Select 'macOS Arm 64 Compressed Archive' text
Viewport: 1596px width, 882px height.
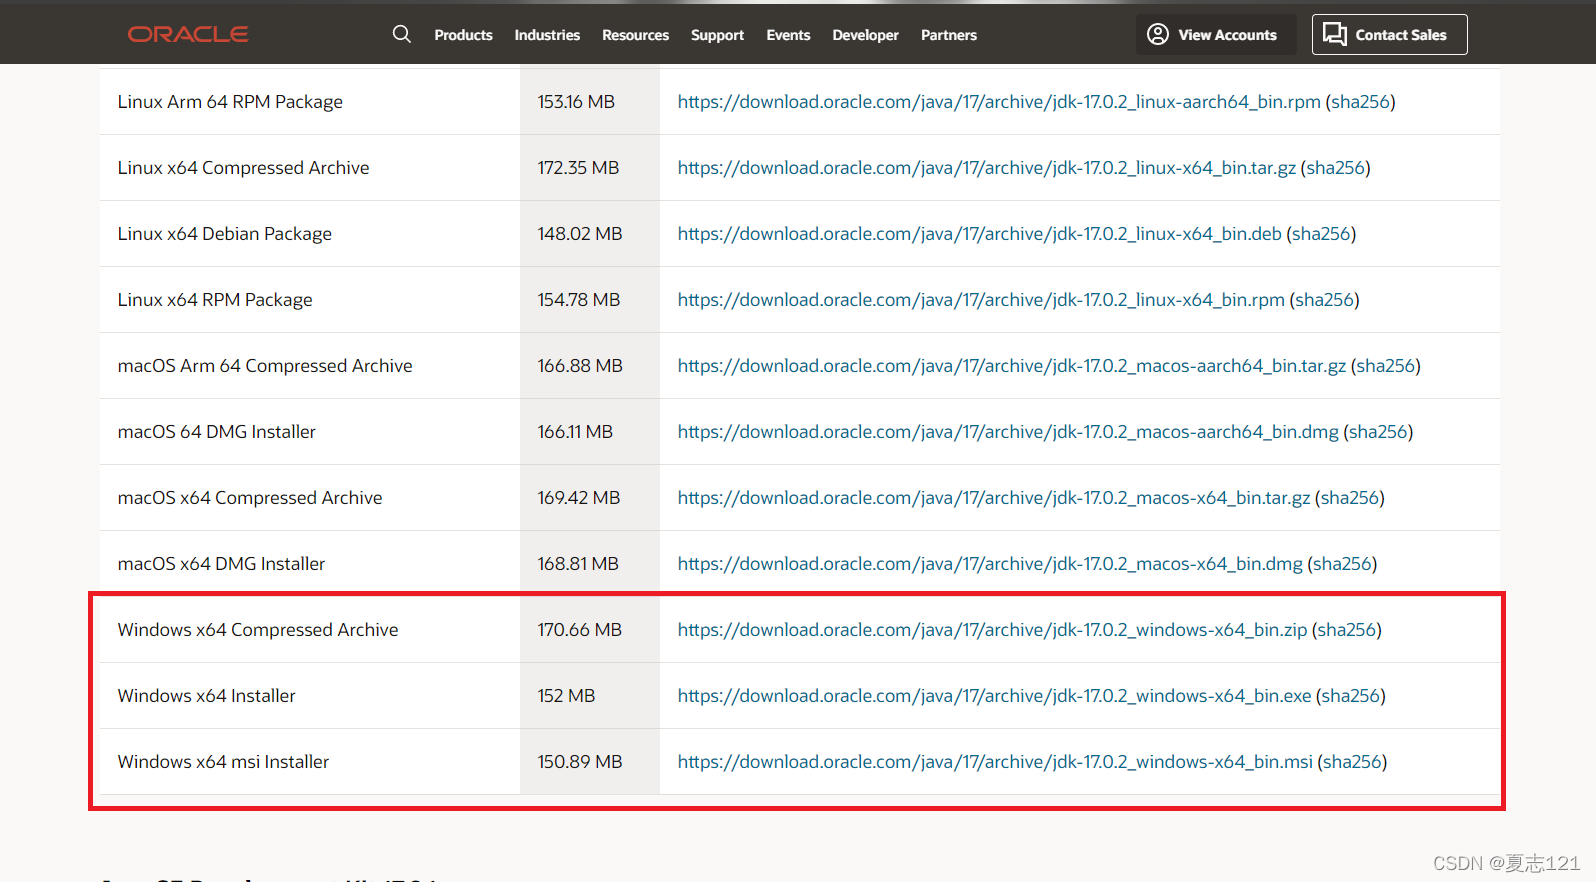265,366
